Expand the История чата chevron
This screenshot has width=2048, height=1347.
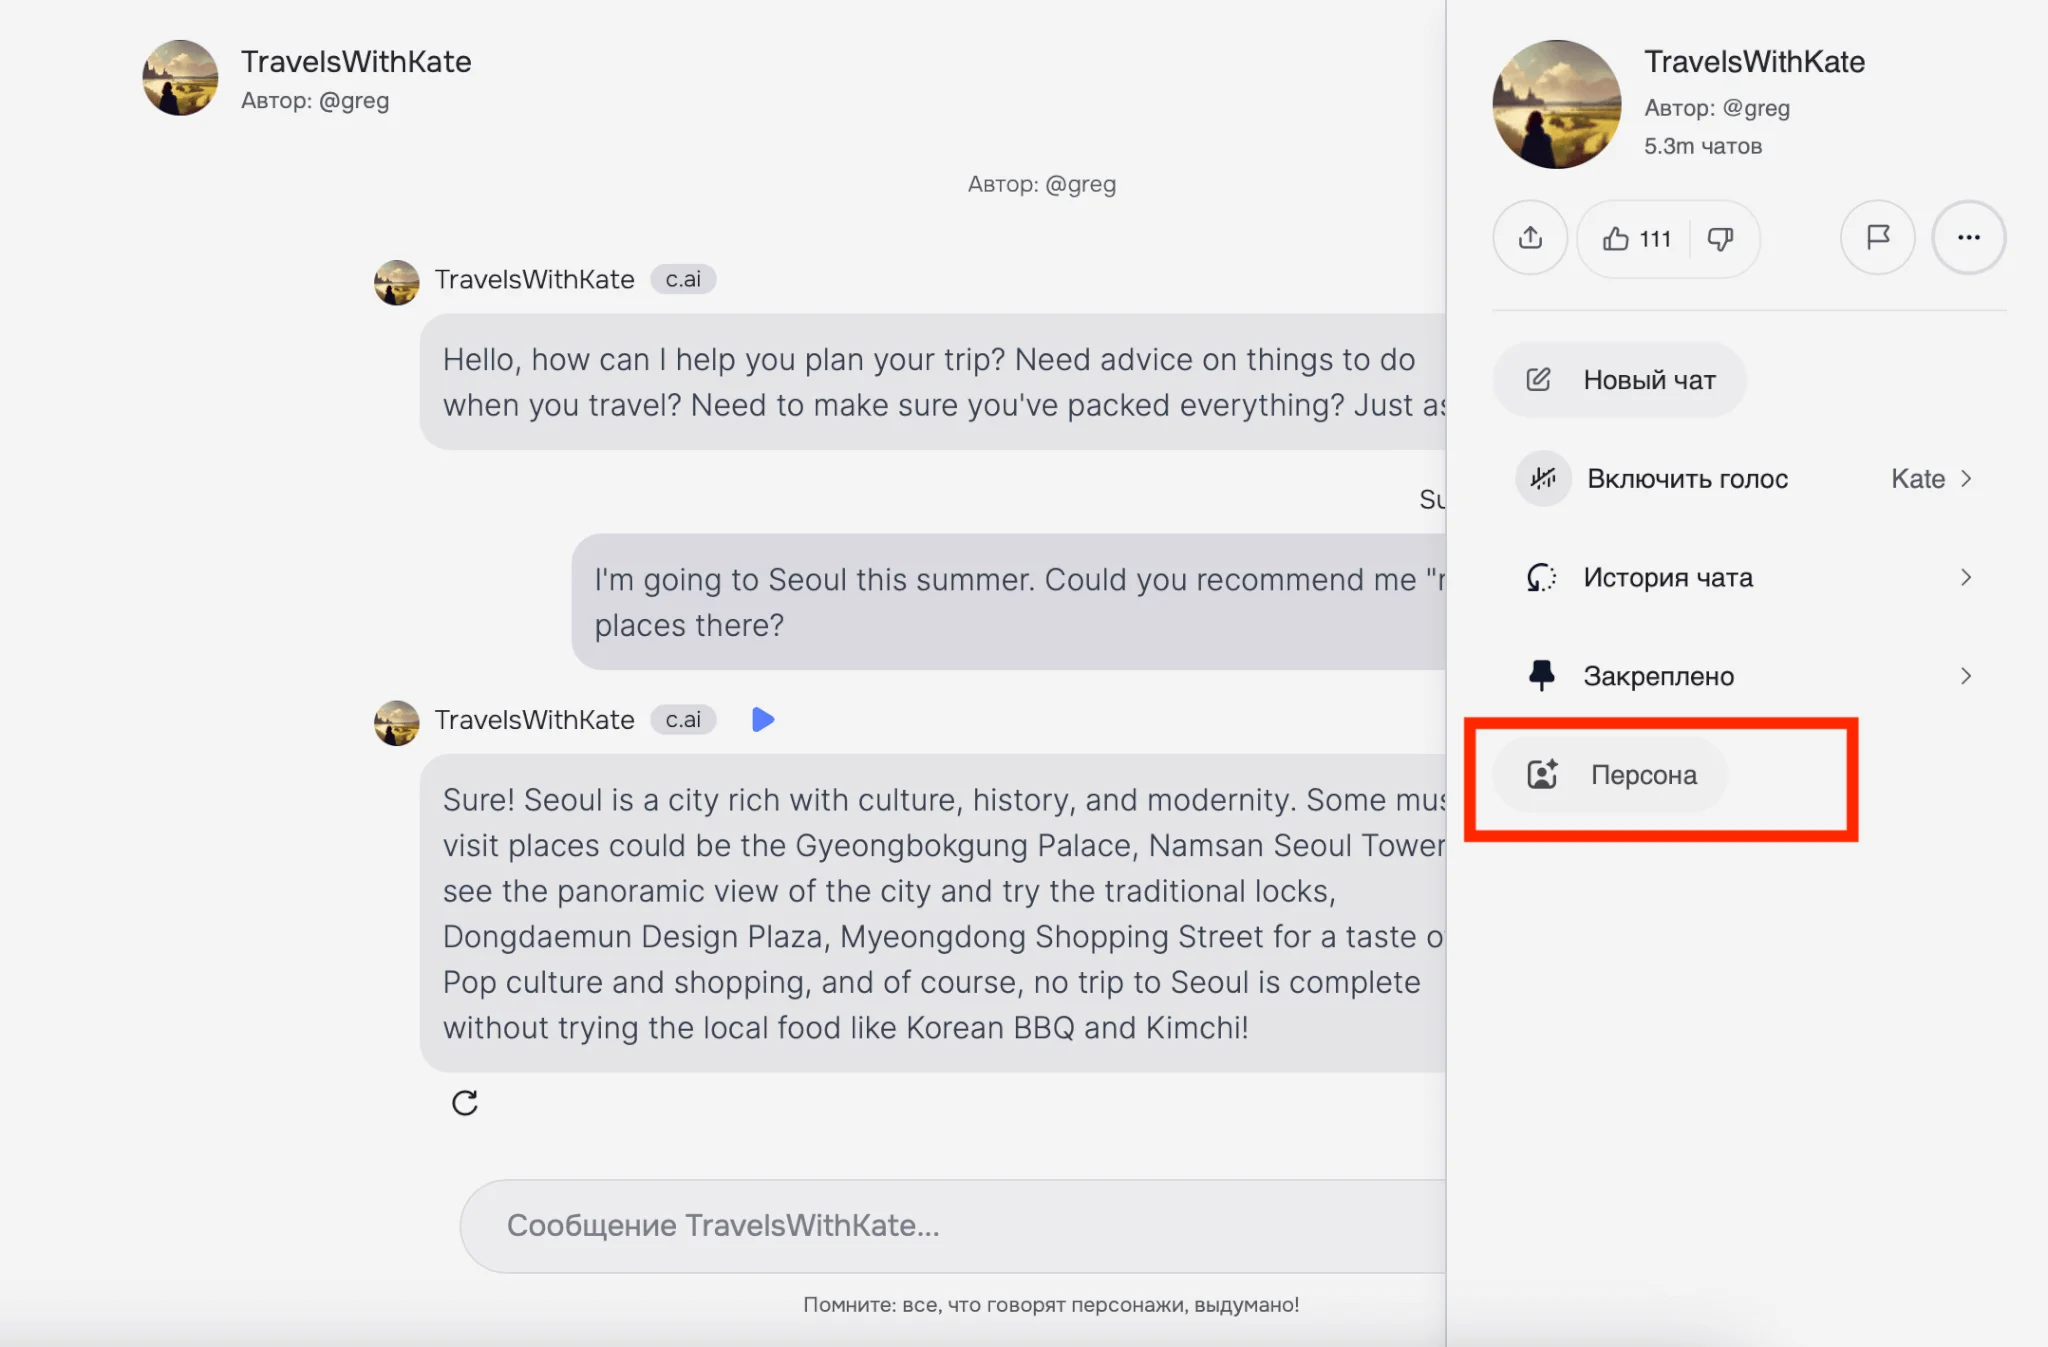[1966, 577]
